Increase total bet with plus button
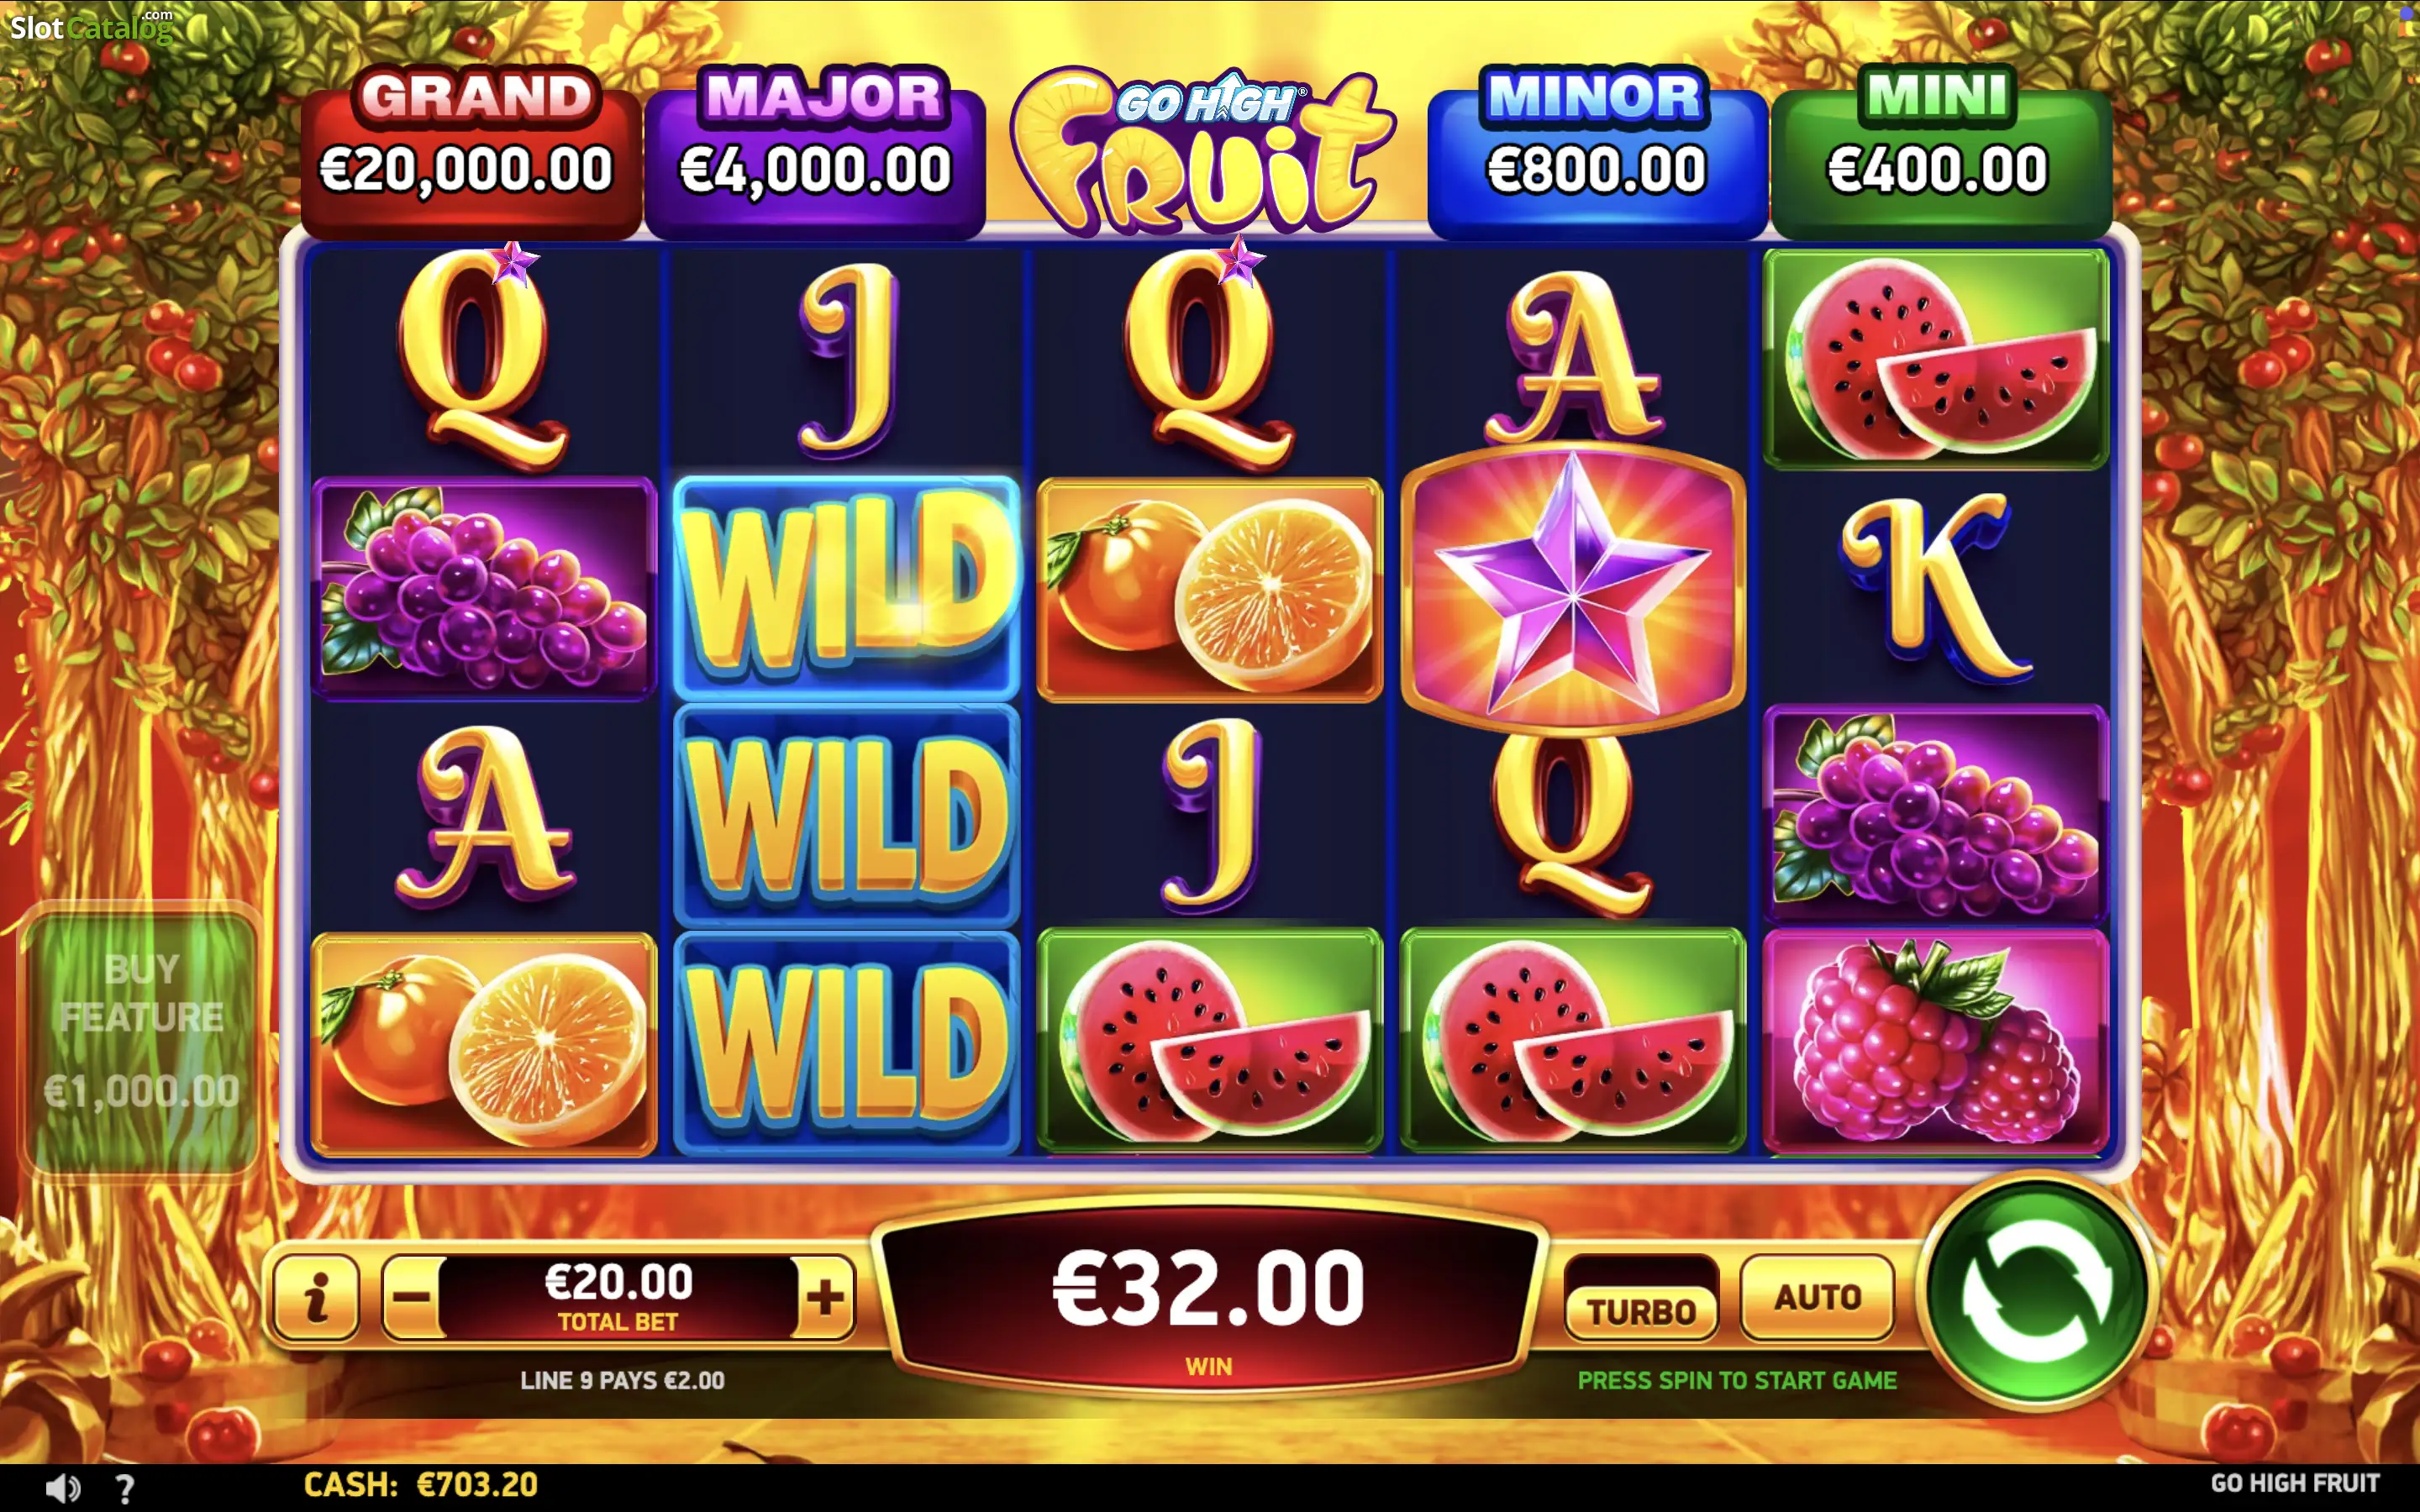 (x=825, y=1297)
